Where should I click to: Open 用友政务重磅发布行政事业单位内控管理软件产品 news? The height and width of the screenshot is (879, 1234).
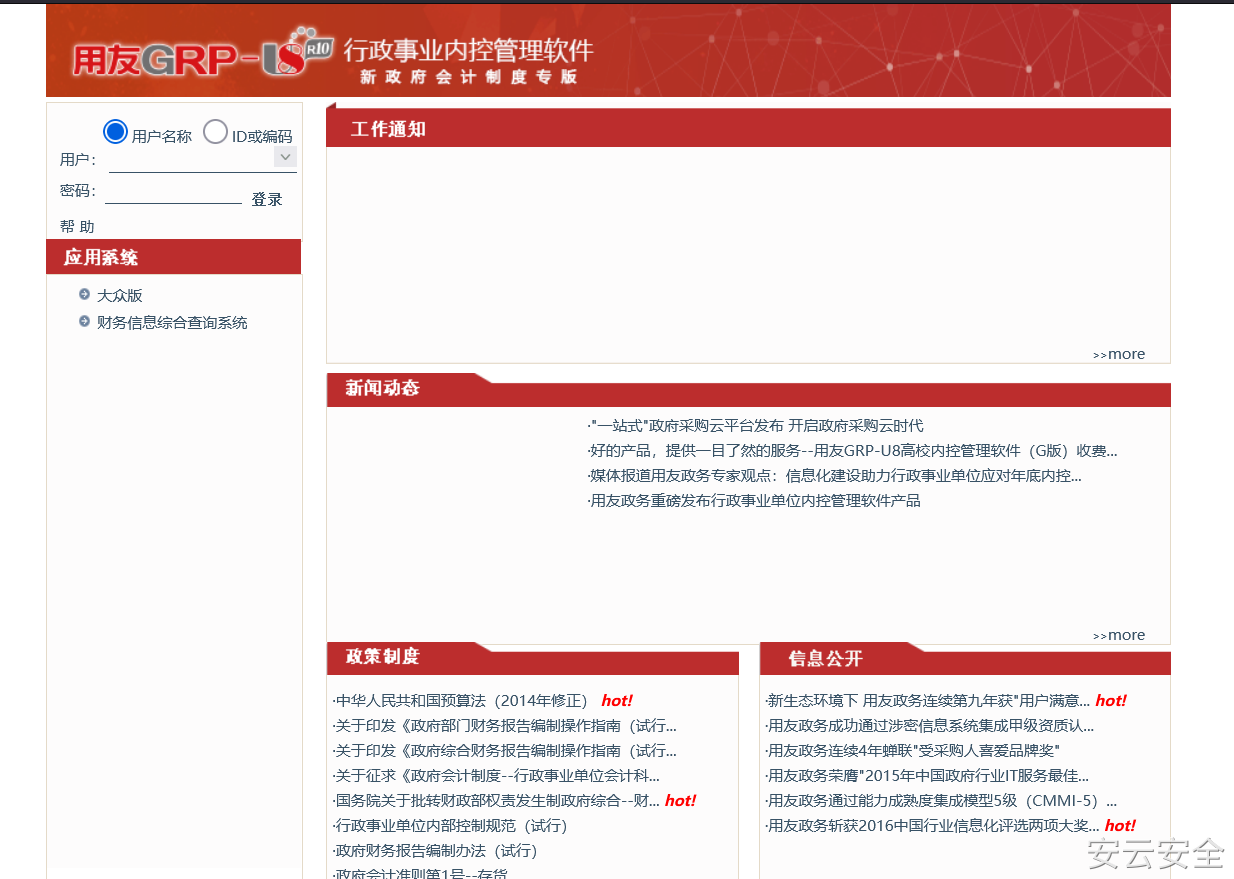pos(754,501)
